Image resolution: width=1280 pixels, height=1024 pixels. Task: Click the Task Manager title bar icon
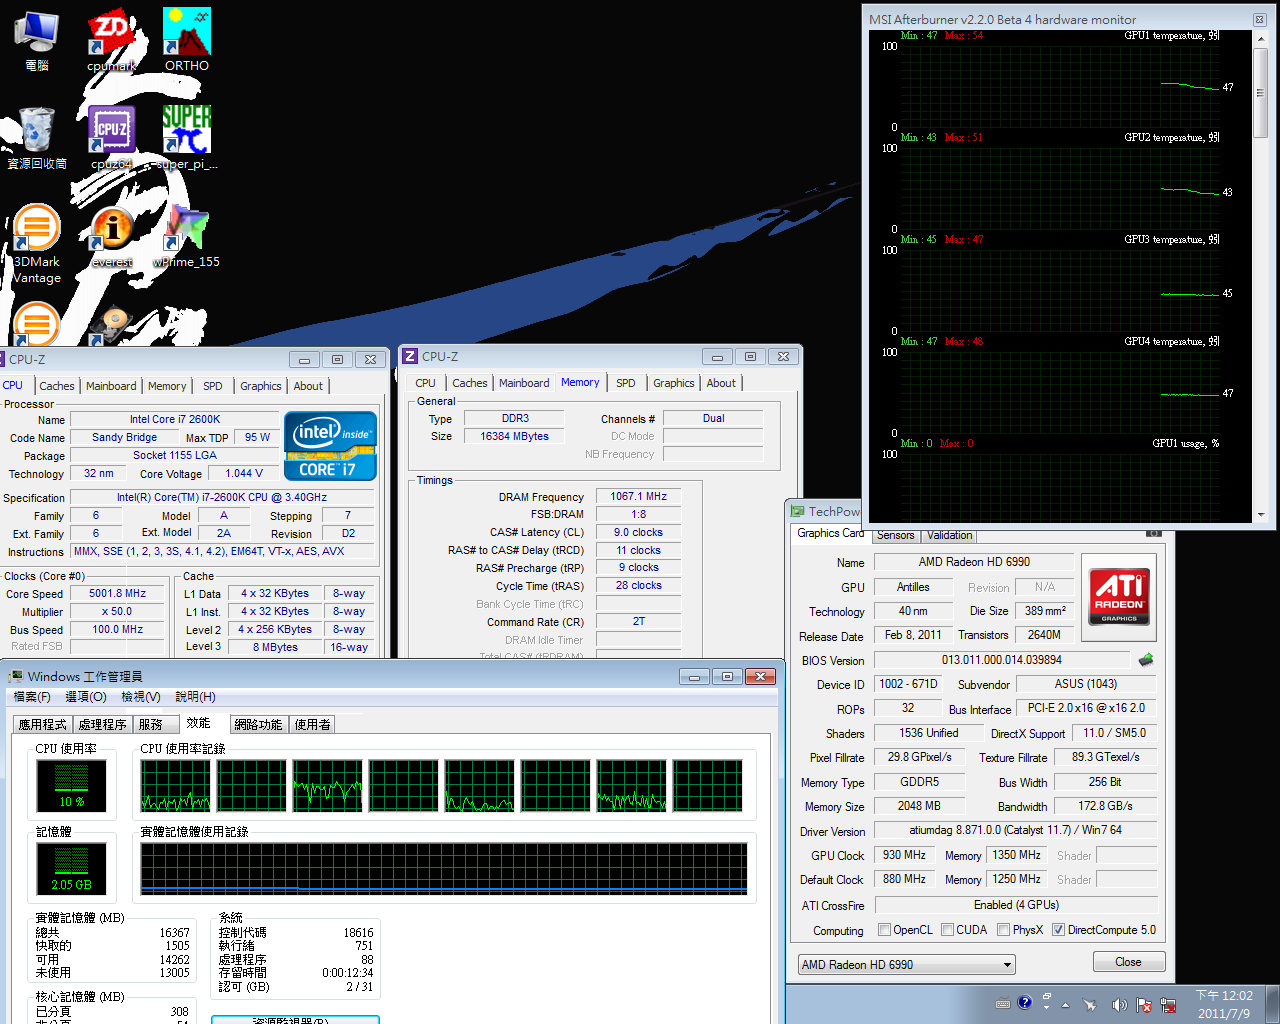pyautogui.click(x=15, y=677)
